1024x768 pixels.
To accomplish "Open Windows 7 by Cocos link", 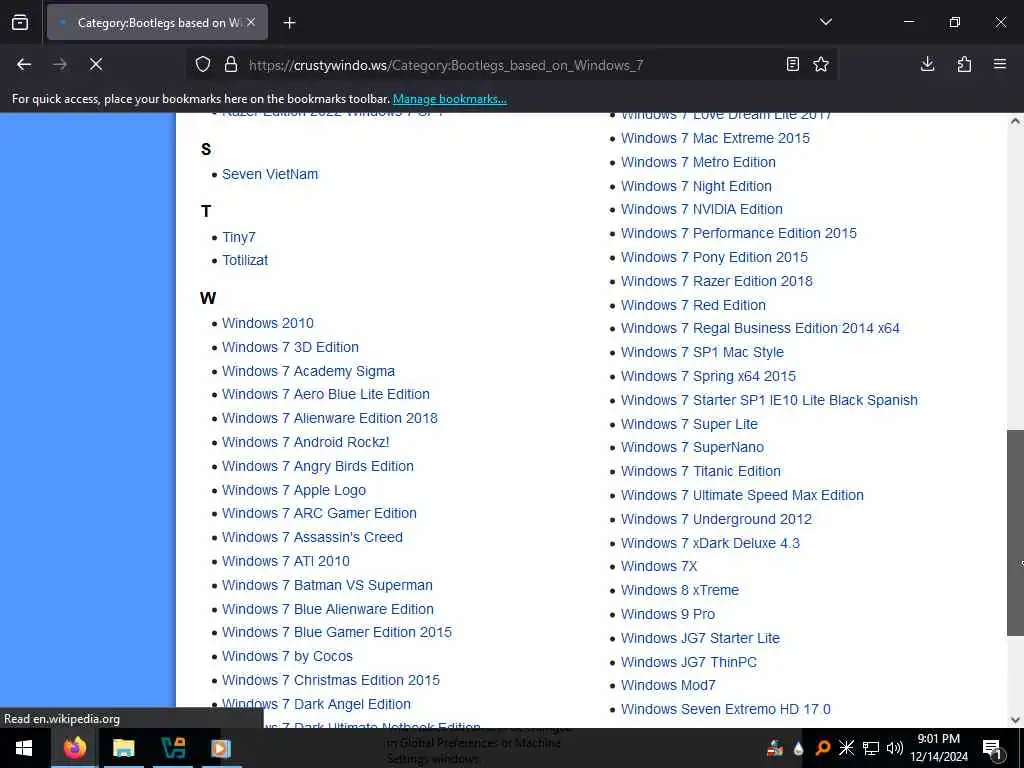I will pos(287,656).
